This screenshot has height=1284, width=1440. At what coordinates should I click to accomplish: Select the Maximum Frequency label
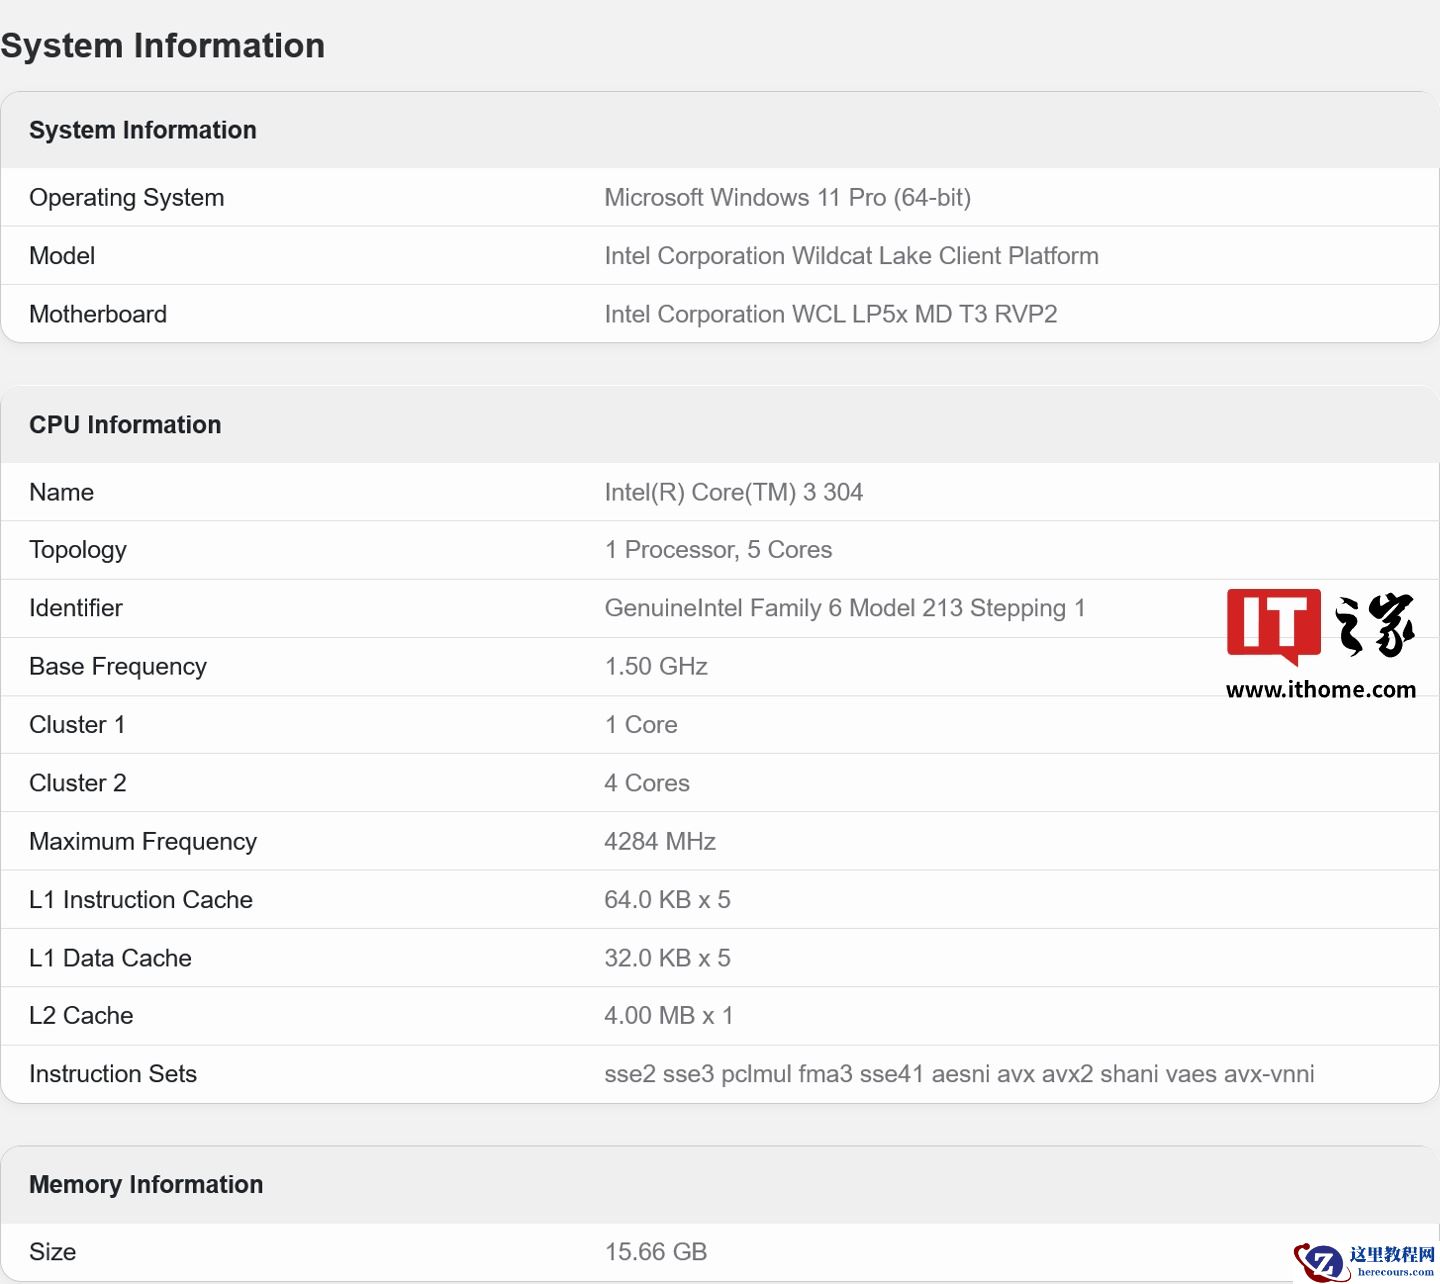(x=143, y=841)
